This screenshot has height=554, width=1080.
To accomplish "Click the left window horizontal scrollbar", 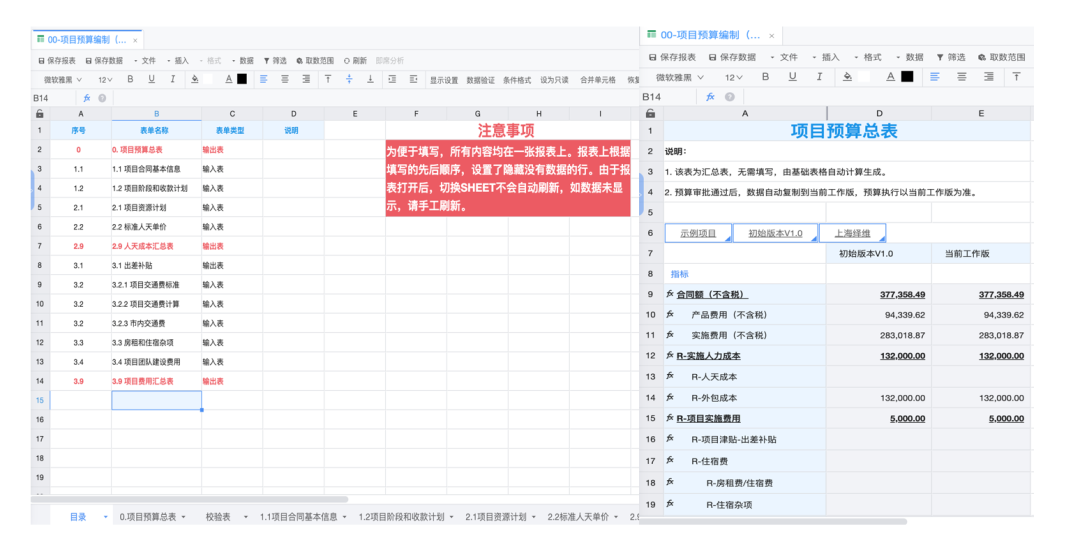I will coord(189,500).
